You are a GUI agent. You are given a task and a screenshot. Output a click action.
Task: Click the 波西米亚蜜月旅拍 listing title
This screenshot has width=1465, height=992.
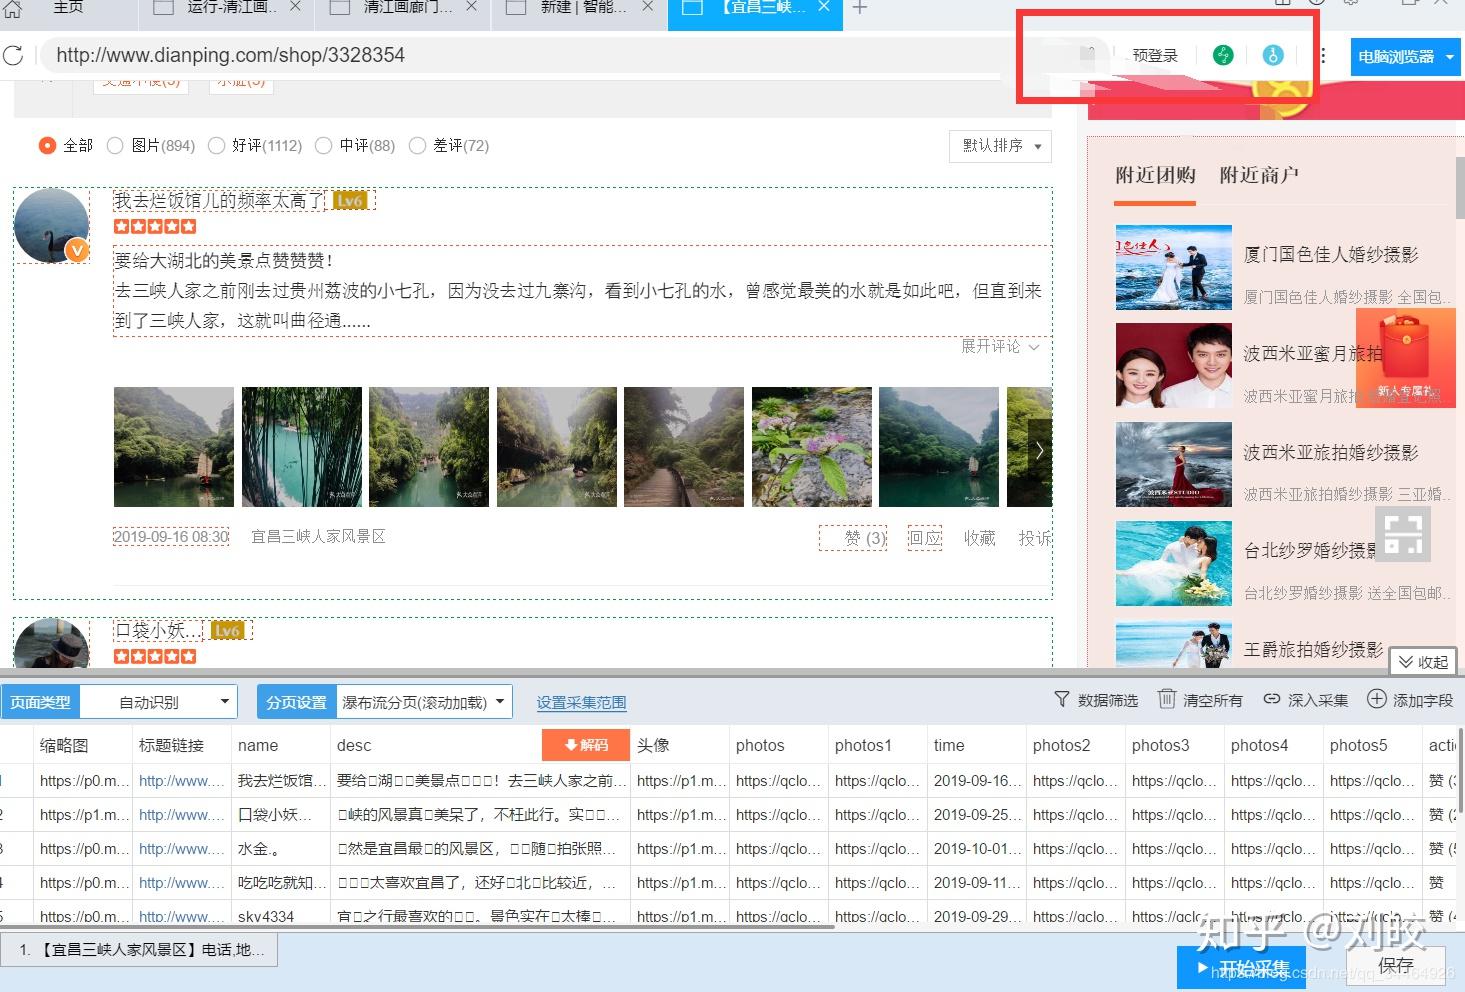click(x=1313, y=353)
